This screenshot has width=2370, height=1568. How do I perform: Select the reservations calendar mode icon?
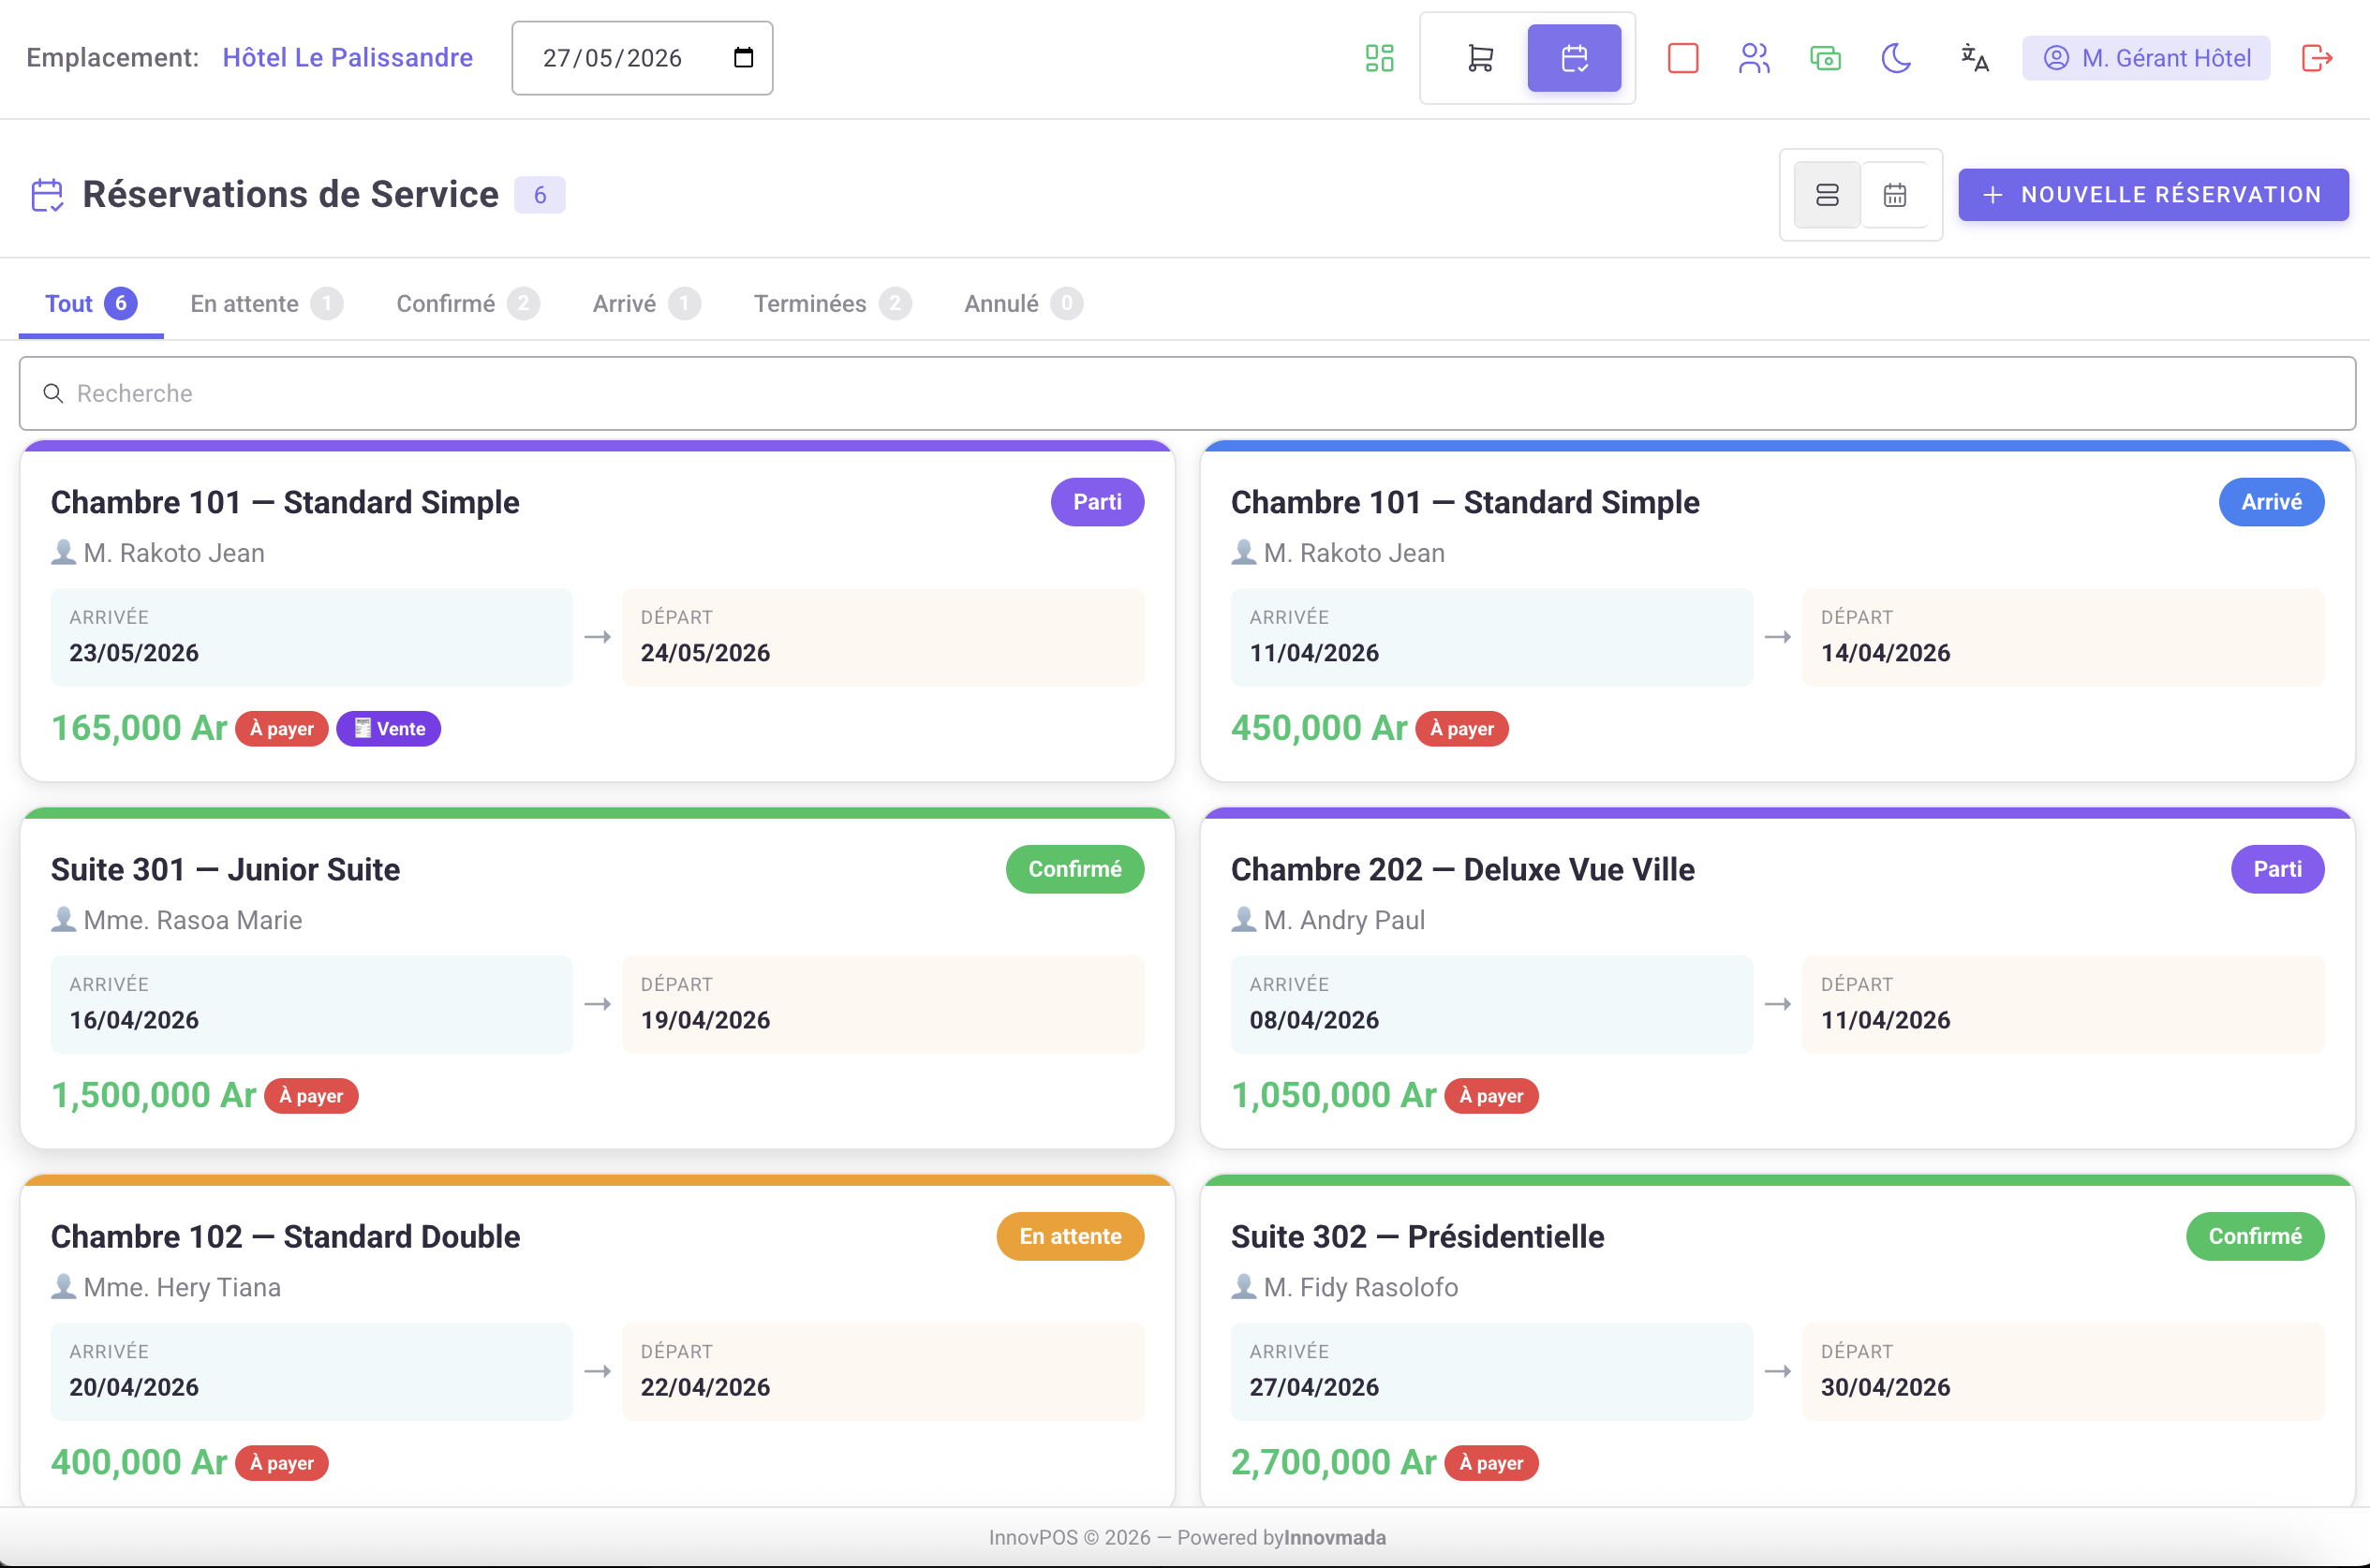click(x=1574, y=58)
